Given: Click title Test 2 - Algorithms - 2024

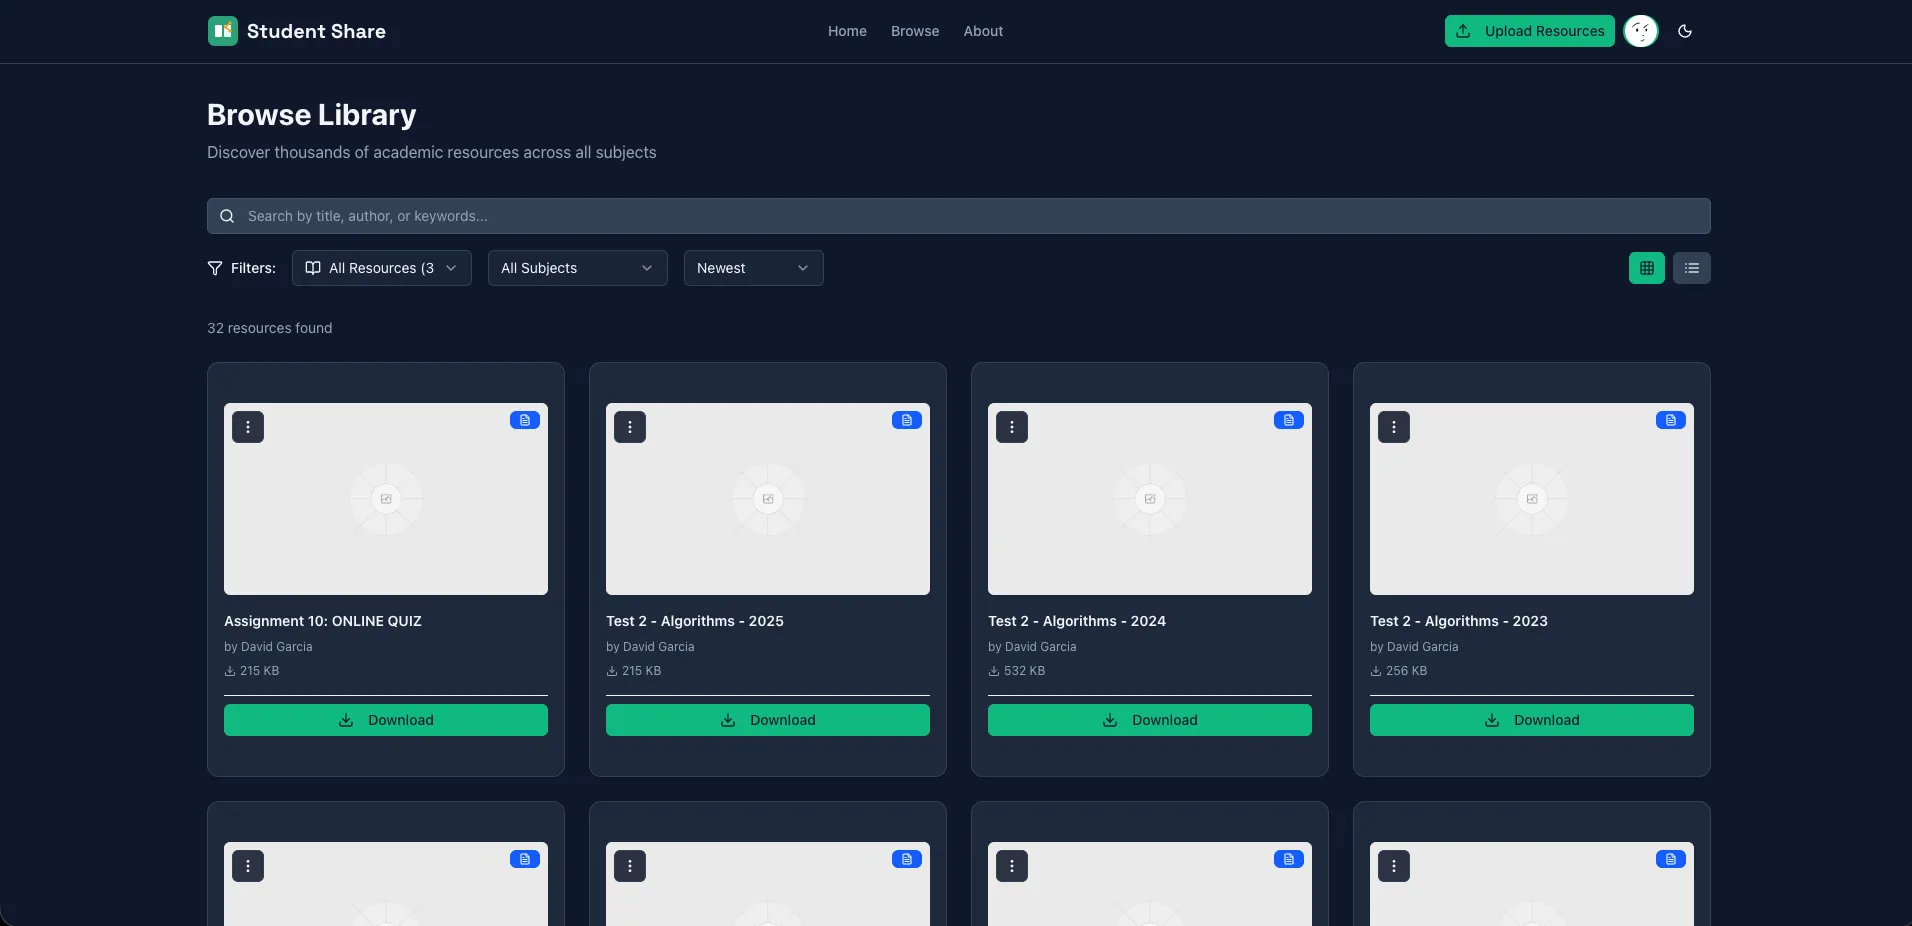Looking at the screenshot, I should pos(1077,621).
